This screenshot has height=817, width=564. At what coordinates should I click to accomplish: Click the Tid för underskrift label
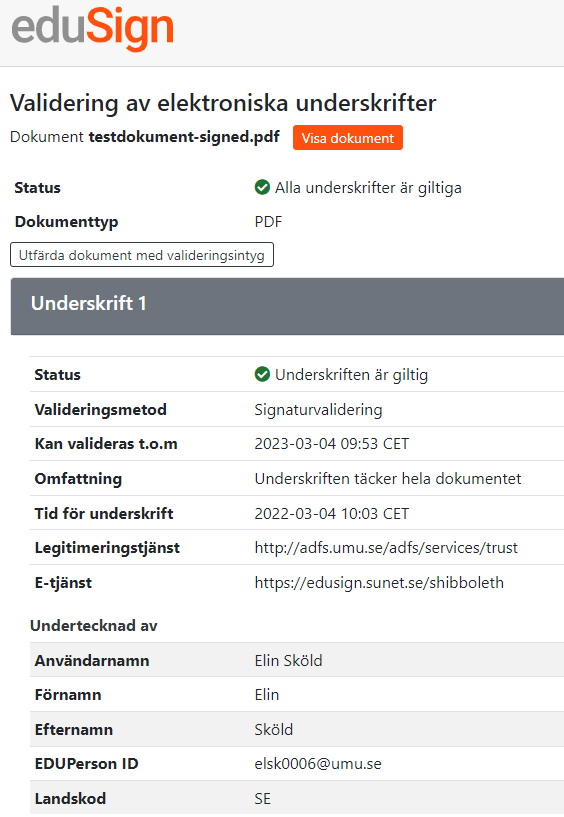click(104, 513)
